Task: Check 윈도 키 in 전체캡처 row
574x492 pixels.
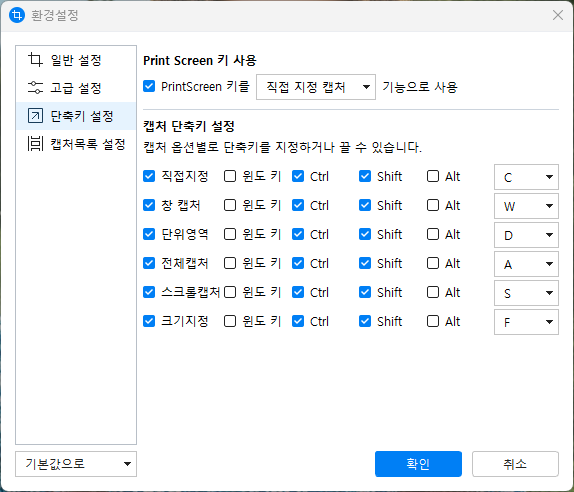Action: tap(230, 263)
